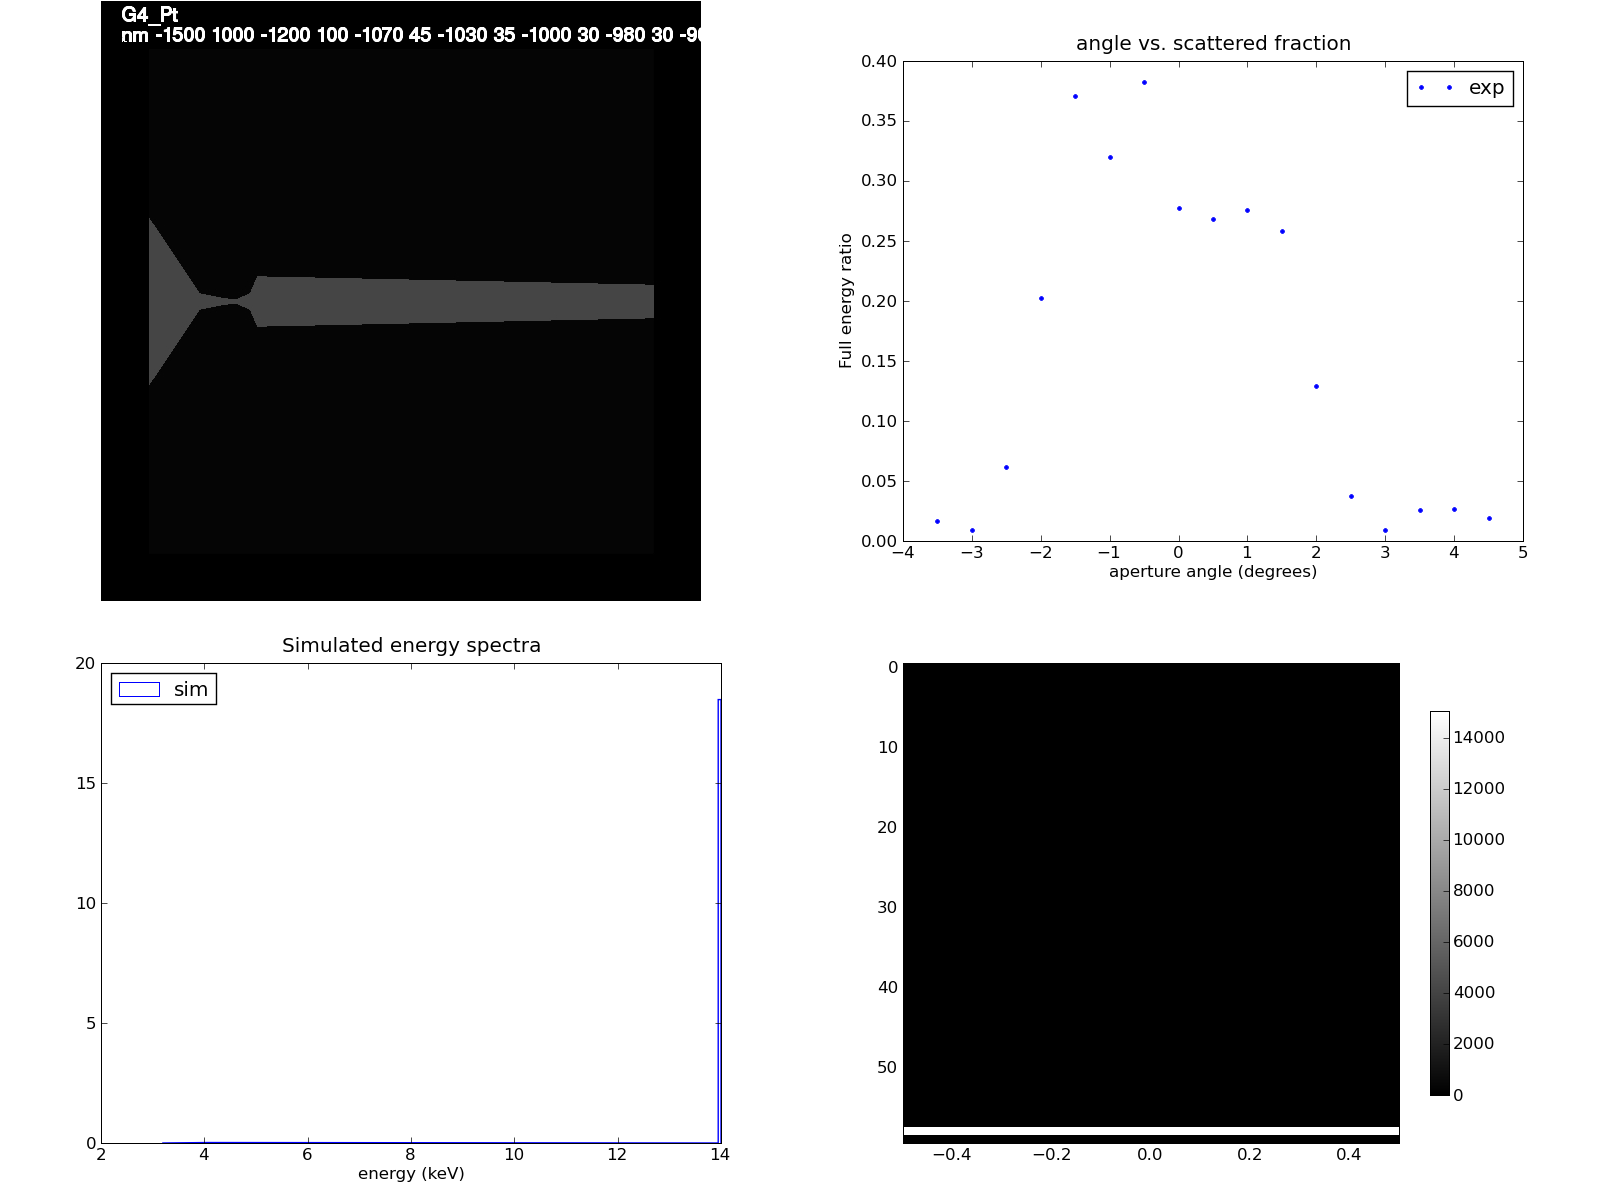This screenshot has height=1204, width=1604.
Task: Click the data point at 1.5 degrees
Action: pyautogui.click(x=1282, y=231)
